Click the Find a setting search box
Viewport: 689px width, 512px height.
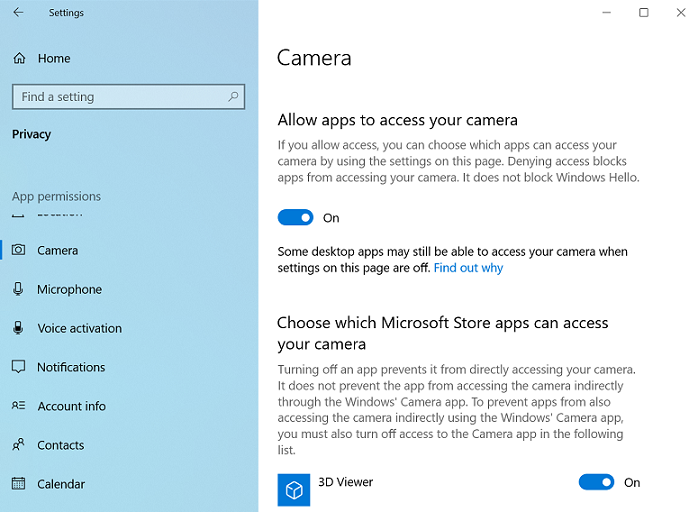[120, 97]
